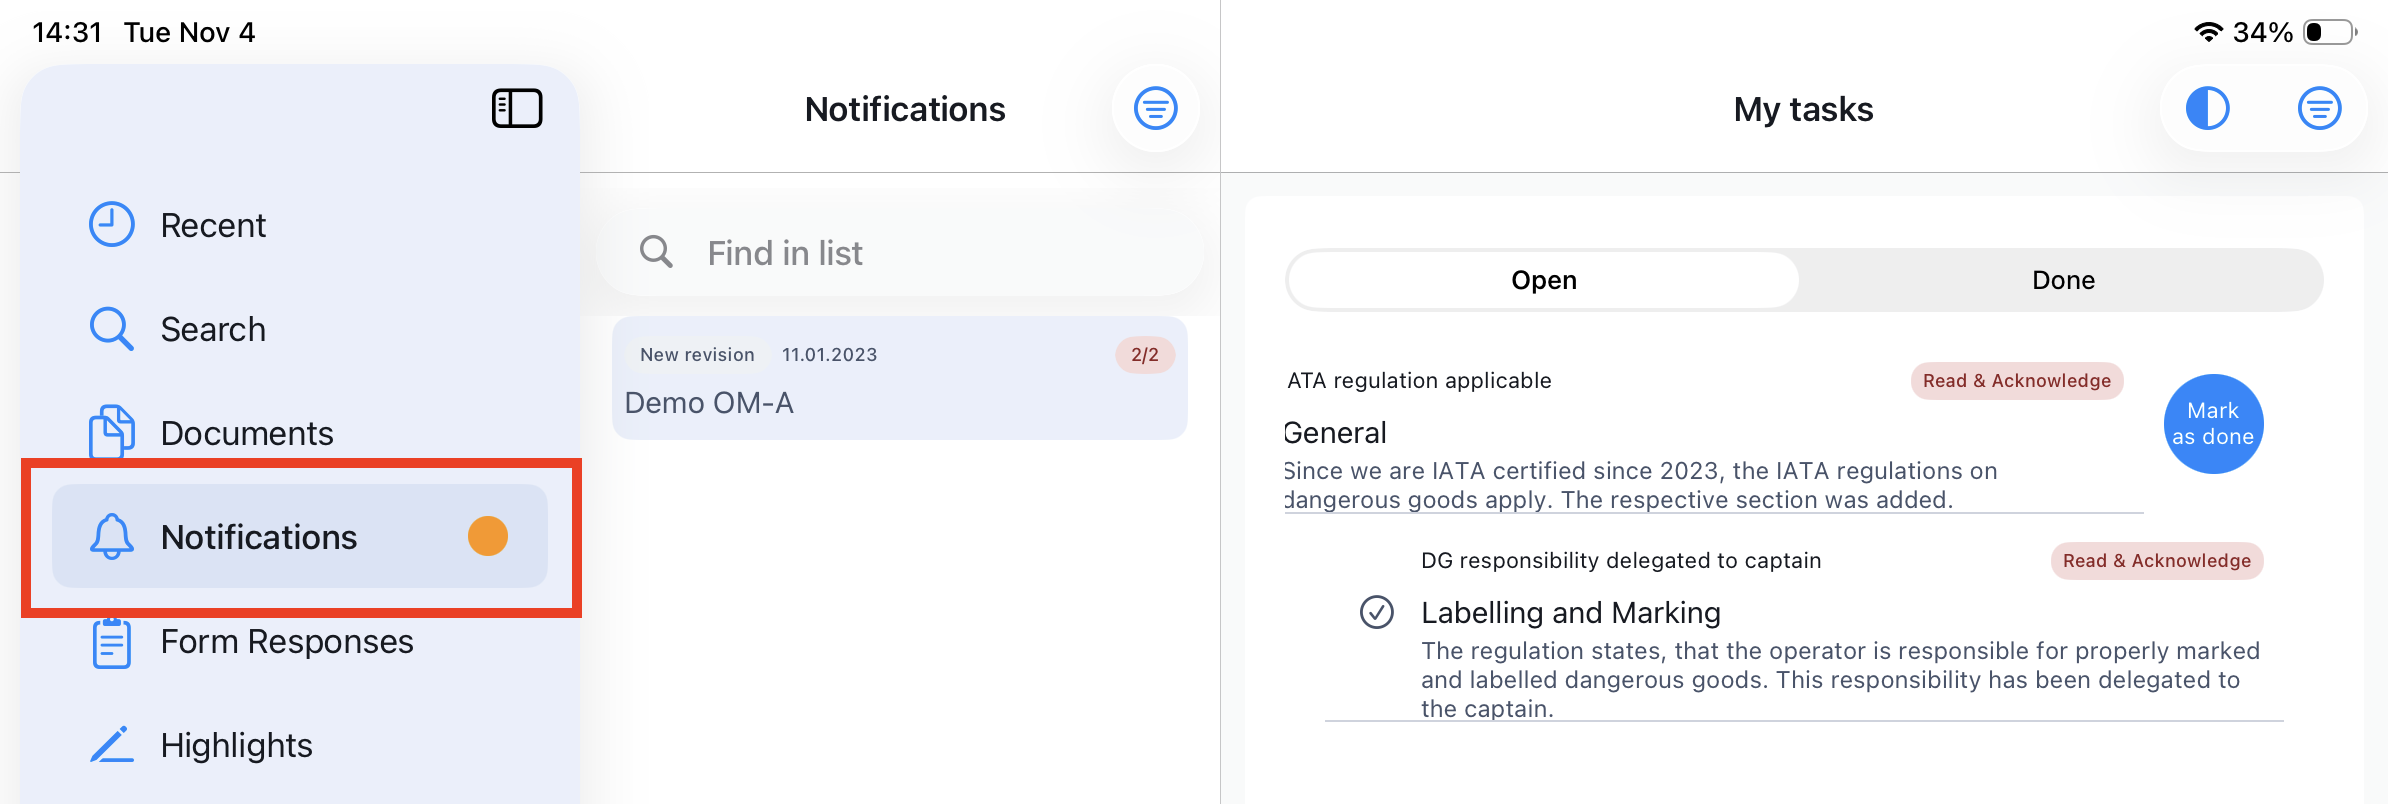This screenshot has height=804, width=2388.
Task: Open Documents in the sidebar
Action: 247,433
